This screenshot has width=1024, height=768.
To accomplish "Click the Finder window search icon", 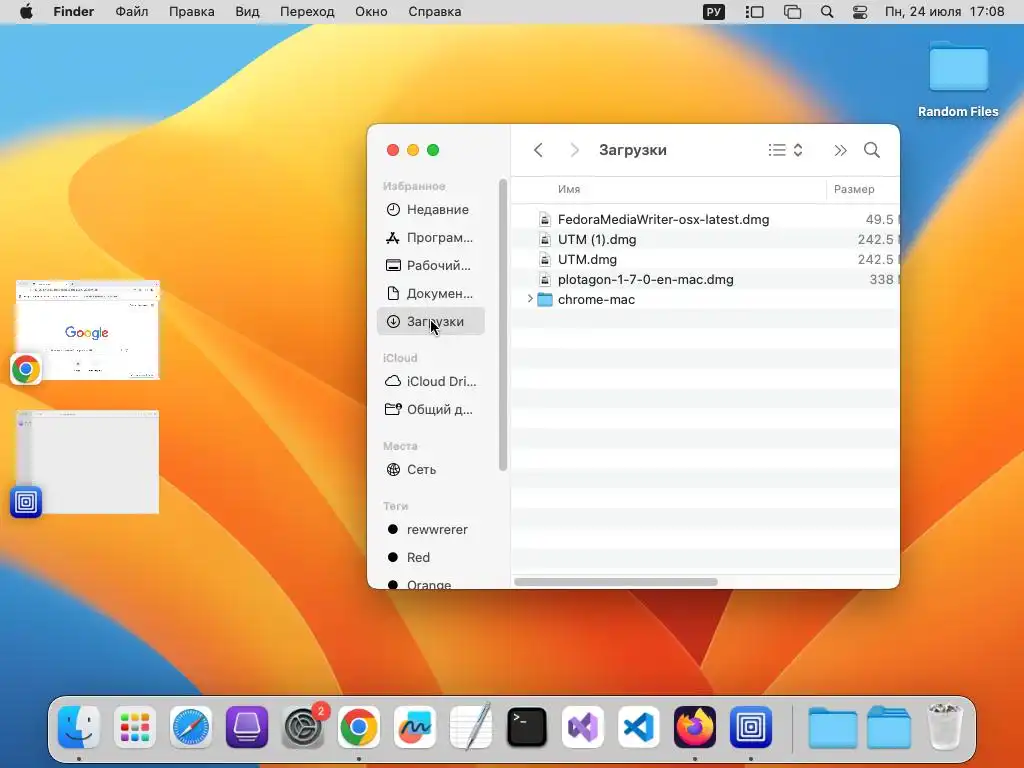I will 872,150.
